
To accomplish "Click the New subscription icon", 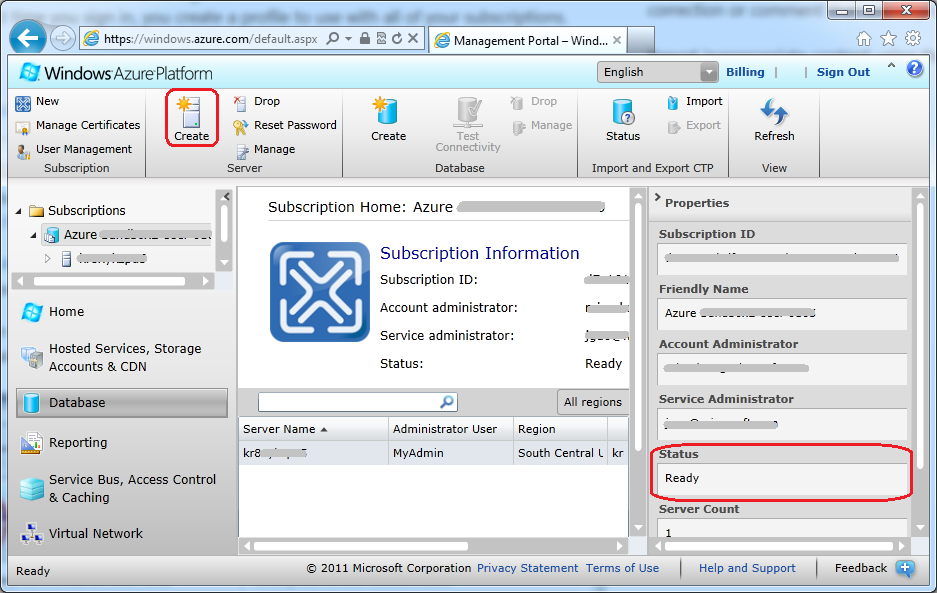I will click(x=23, y=103).
